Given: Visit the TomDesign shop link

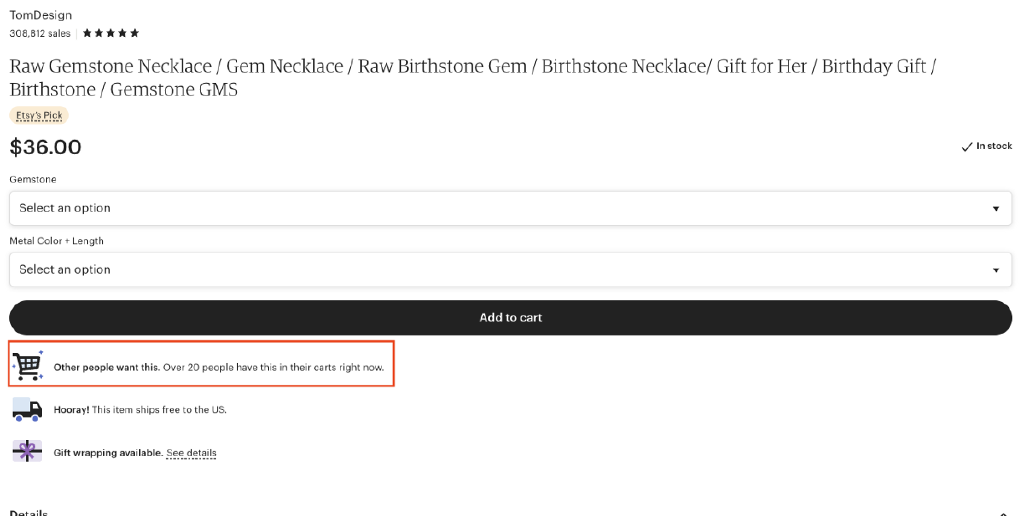Looking at the screenshot, I should (41, 15).
